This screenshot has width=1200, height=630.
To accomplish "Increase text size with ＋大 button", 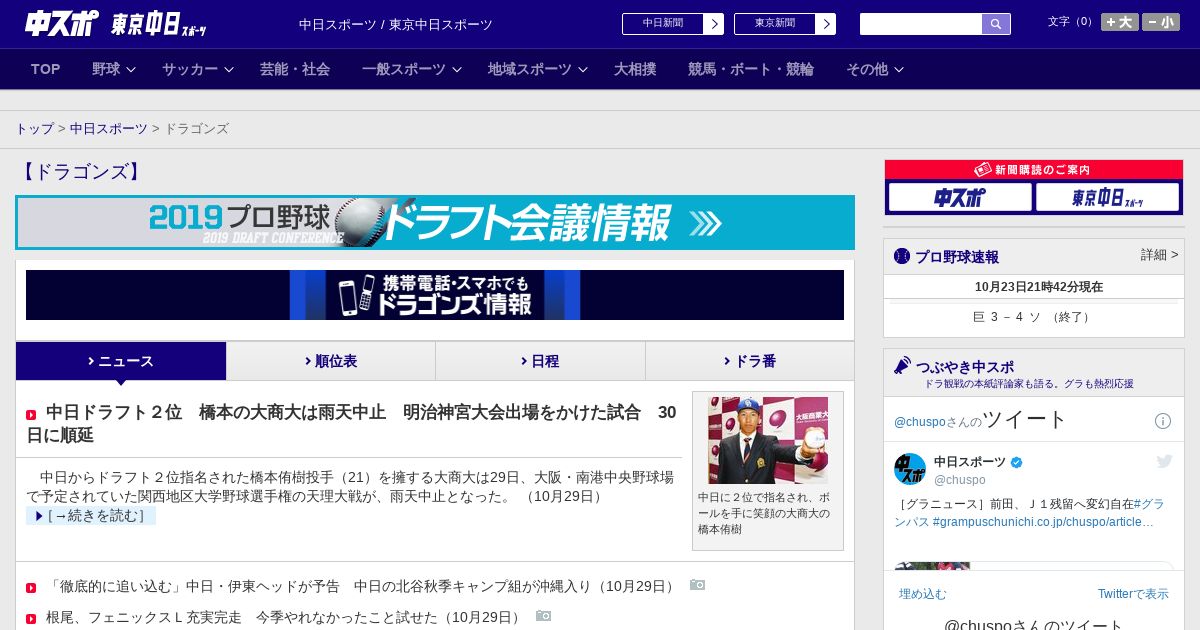I will [1120, 22].
